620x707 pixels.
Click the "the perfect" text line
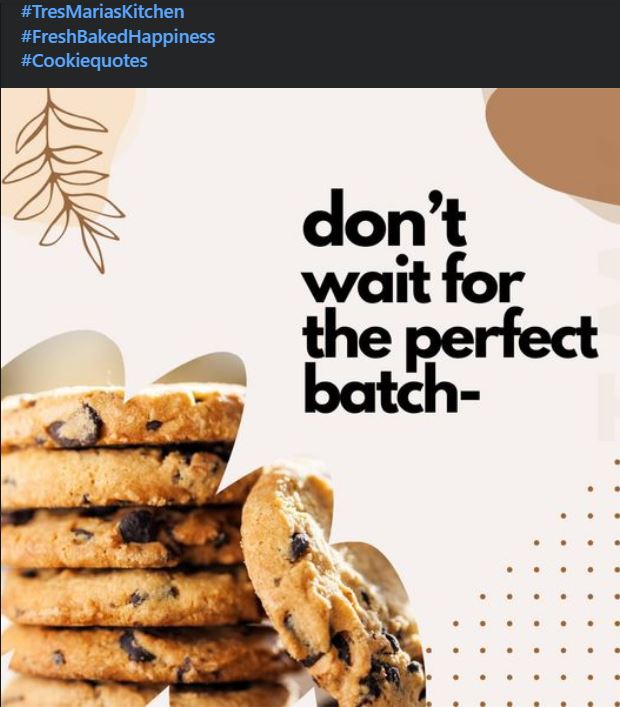pyautogui.click(x=450, y=338)
